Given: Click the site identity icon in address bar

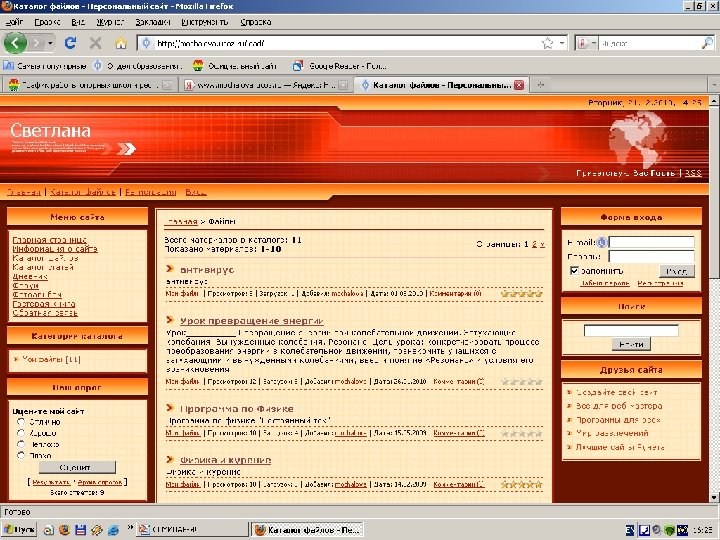Looking at the screenshot, I should click(x=146, y=43).
